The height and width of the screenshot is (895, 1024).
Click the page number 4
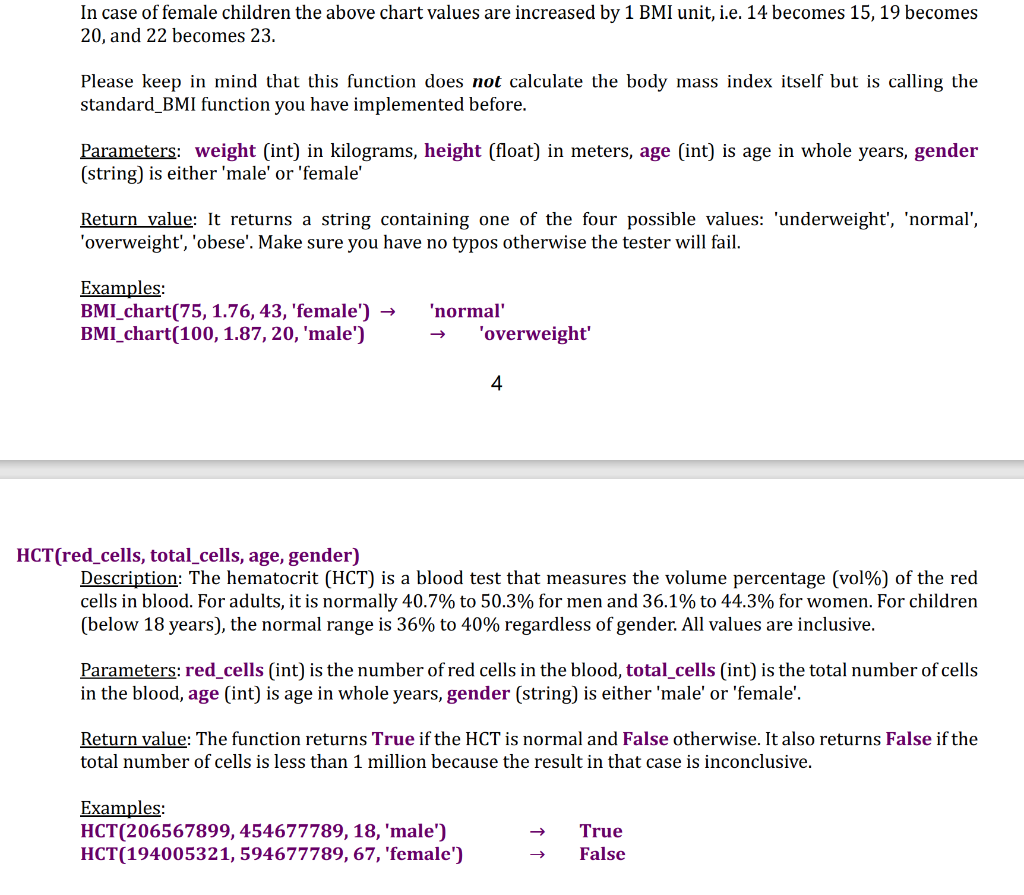[496, 383]
